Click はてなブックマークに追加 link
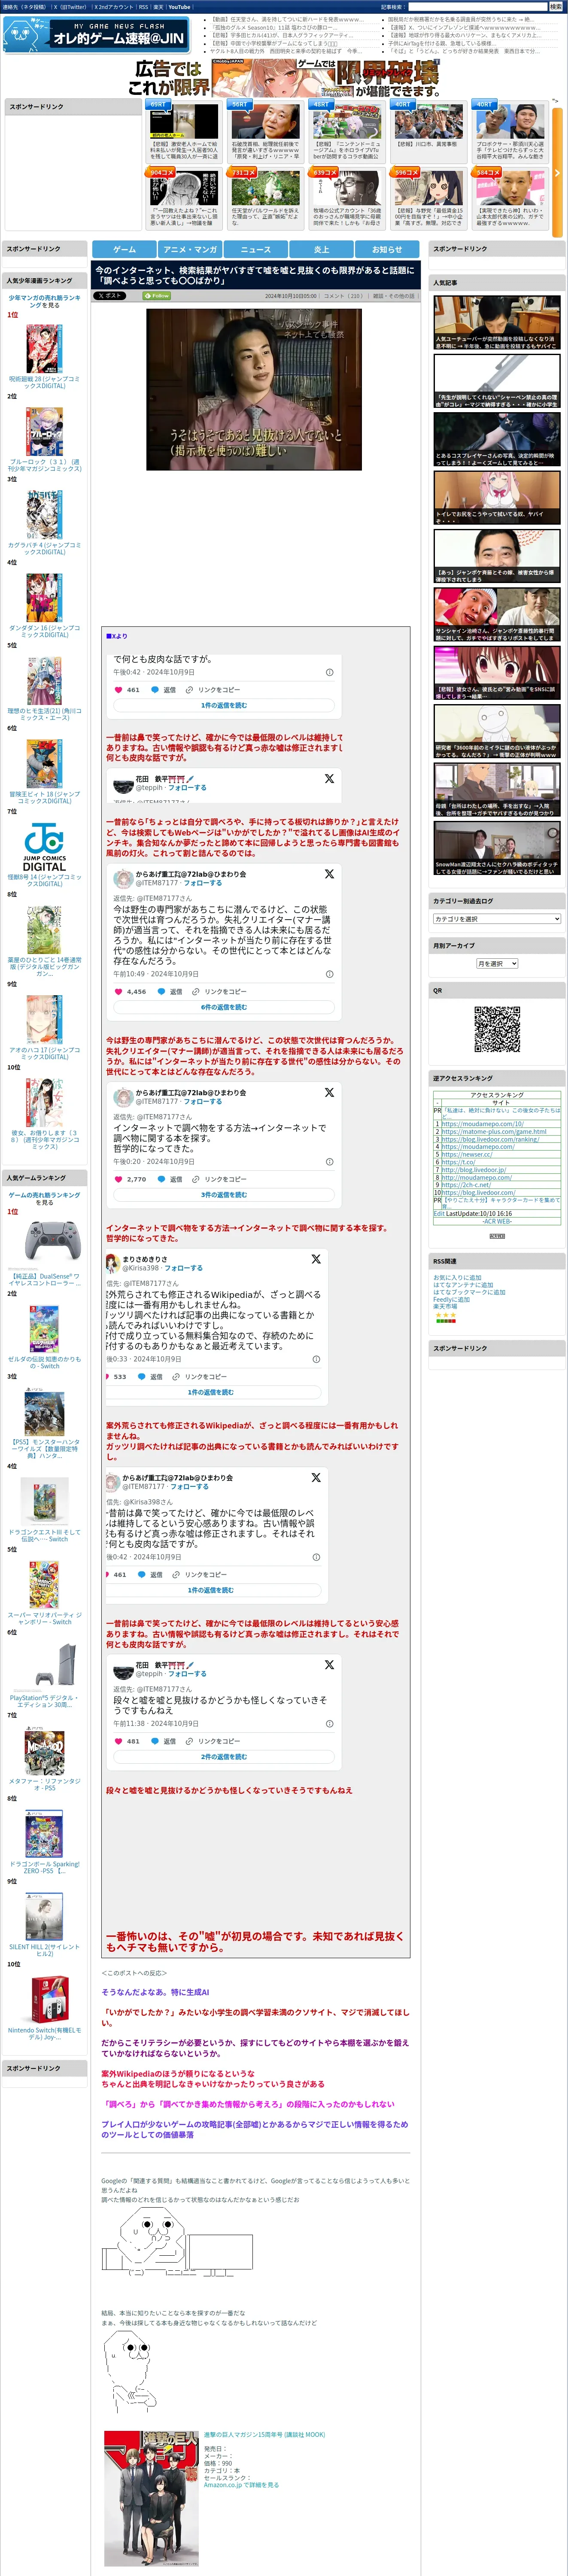The width and height of the screenshot is (568, 2576). 468,1292
